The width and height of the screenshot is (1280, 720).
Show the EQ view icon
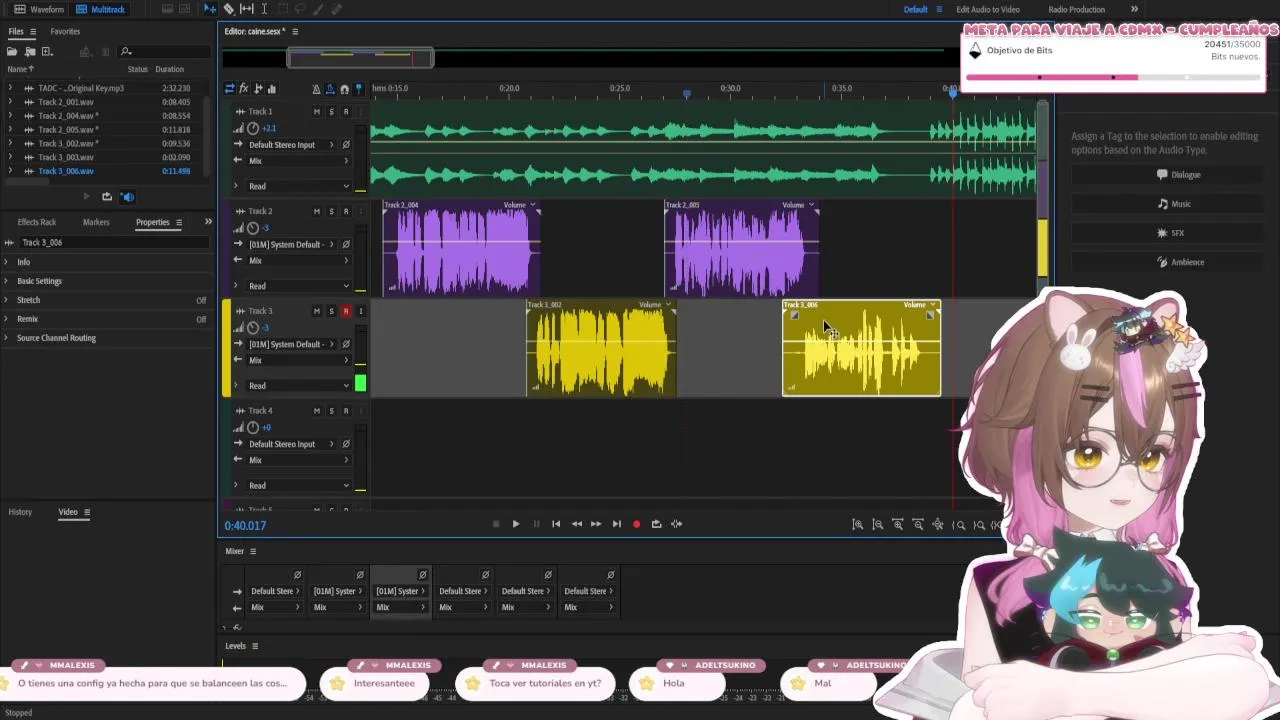tap(271, 89)
